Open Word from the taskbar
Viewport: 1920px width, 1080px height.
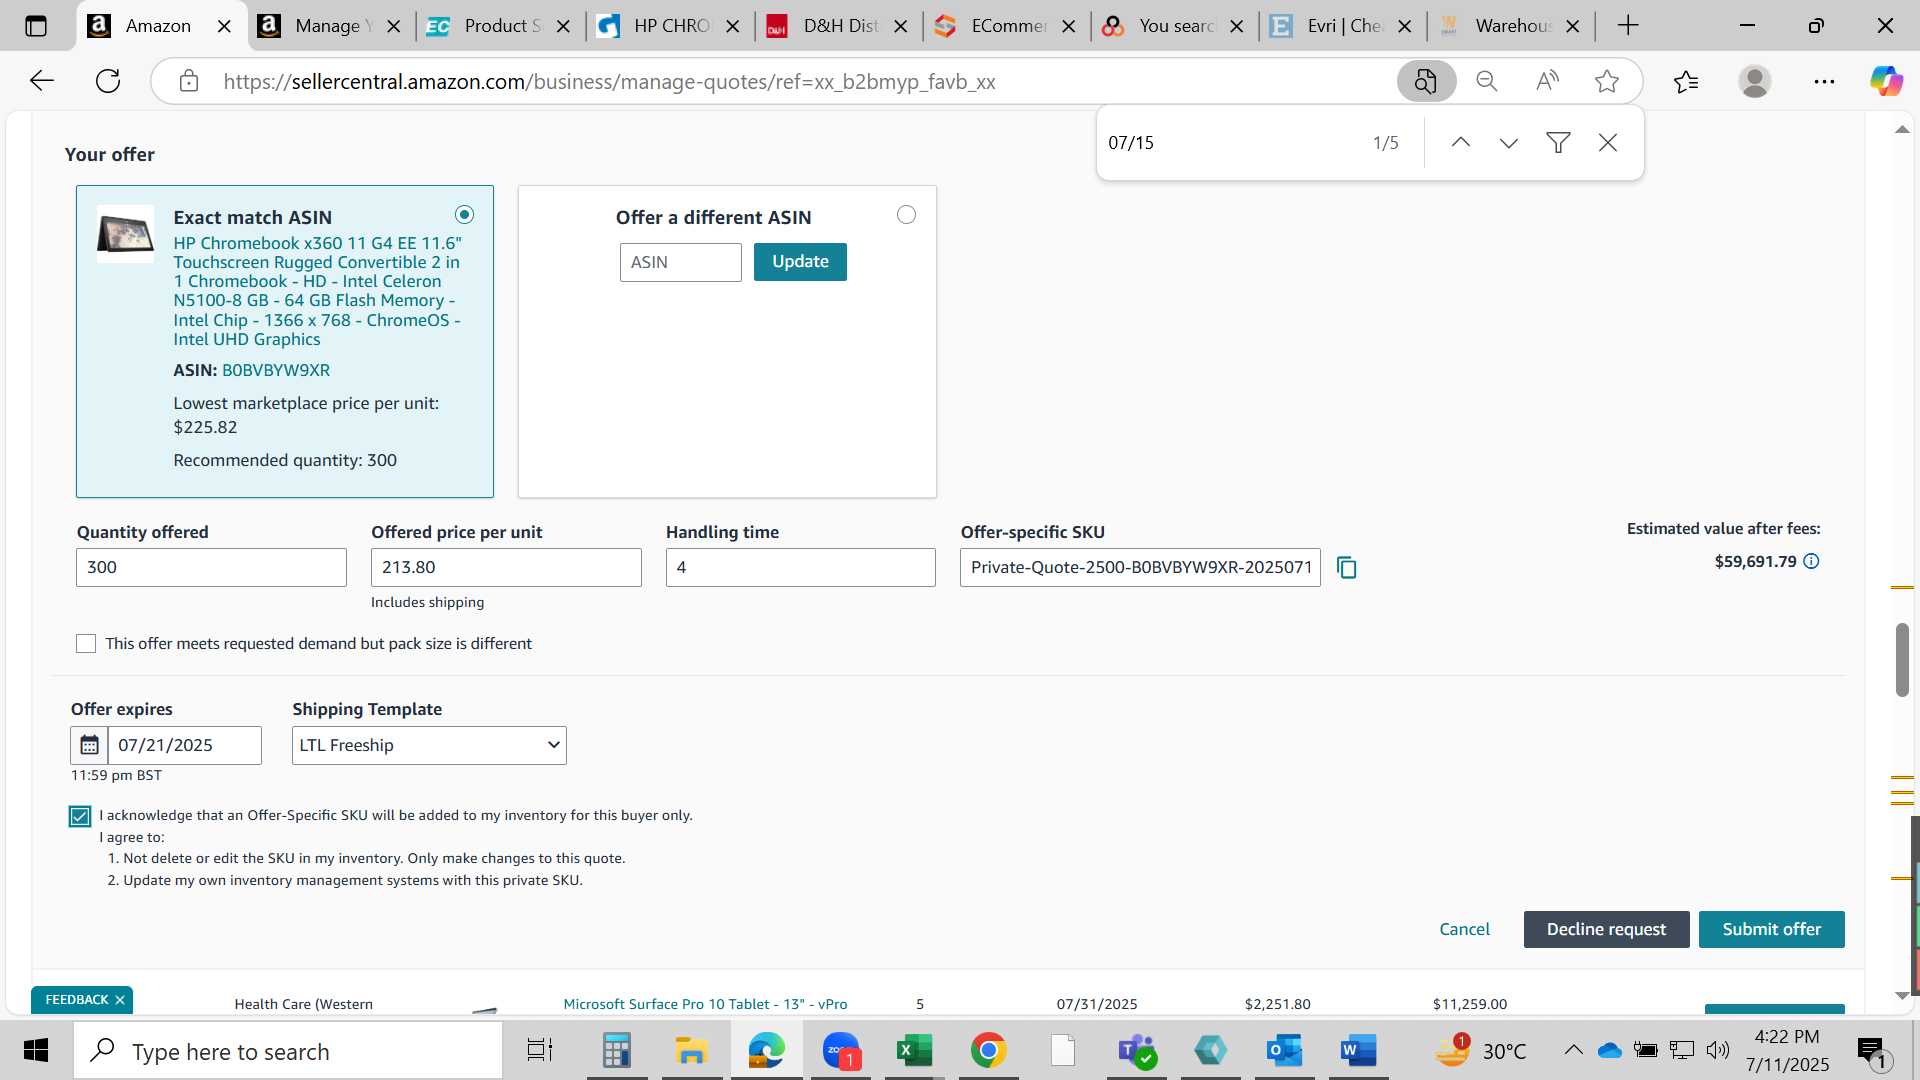pyautogui.click(x=1358, y=1051)
